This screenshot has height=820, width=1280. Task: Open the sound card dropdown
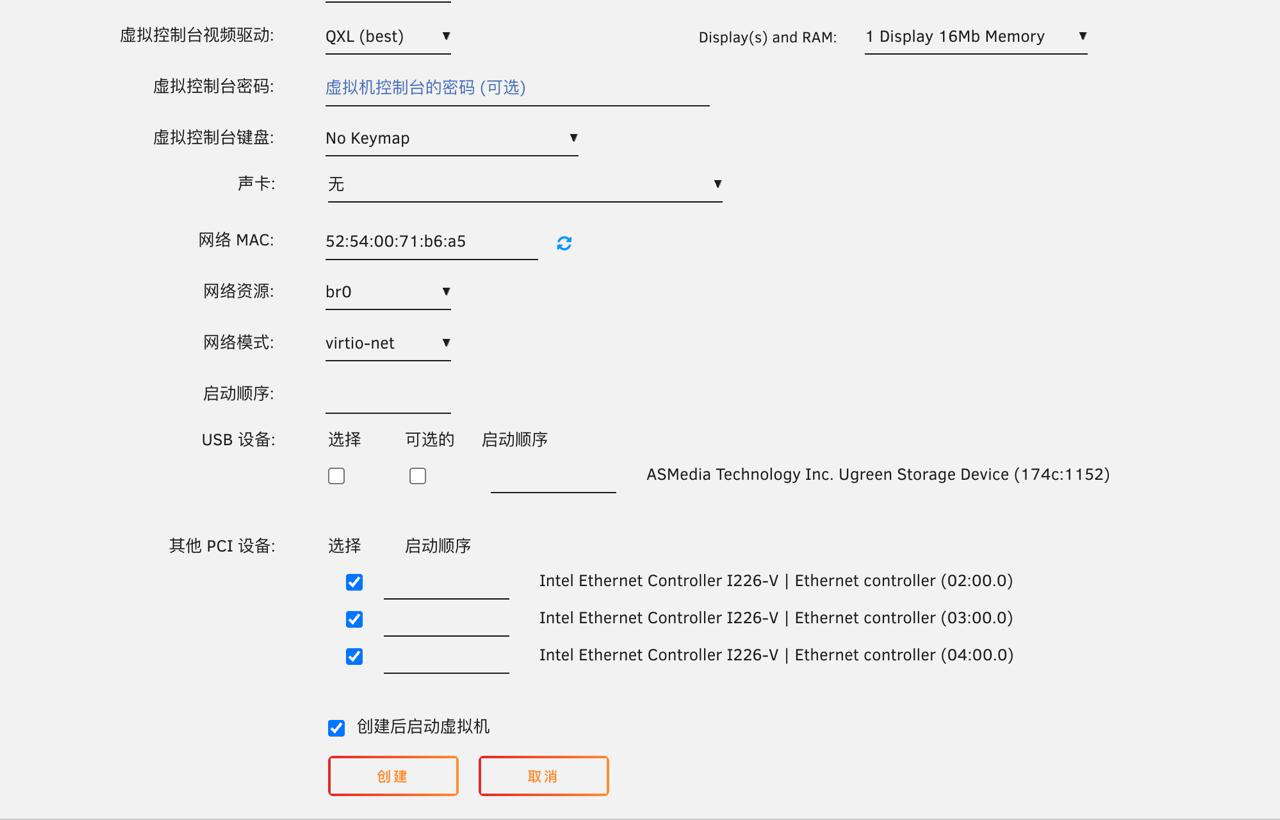[x=524, y=184]
